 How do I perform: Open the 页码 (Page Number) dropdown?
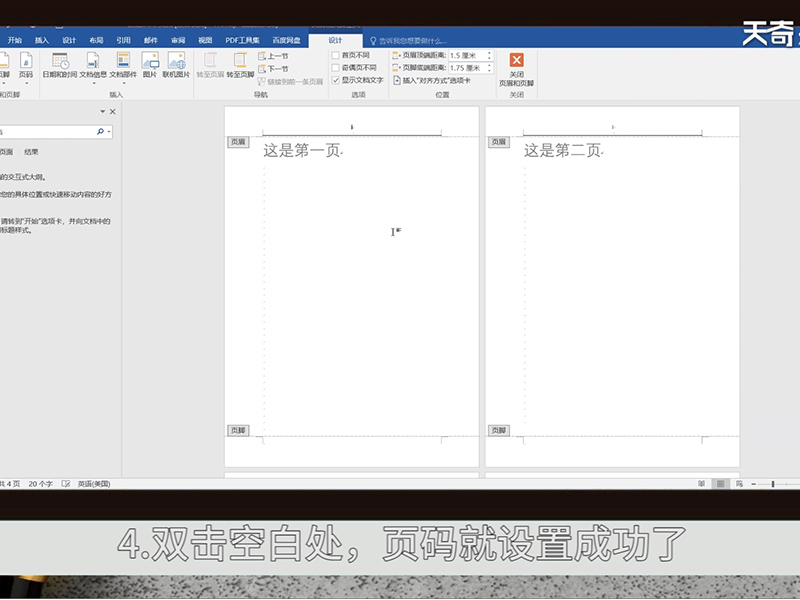coord(25,65)
